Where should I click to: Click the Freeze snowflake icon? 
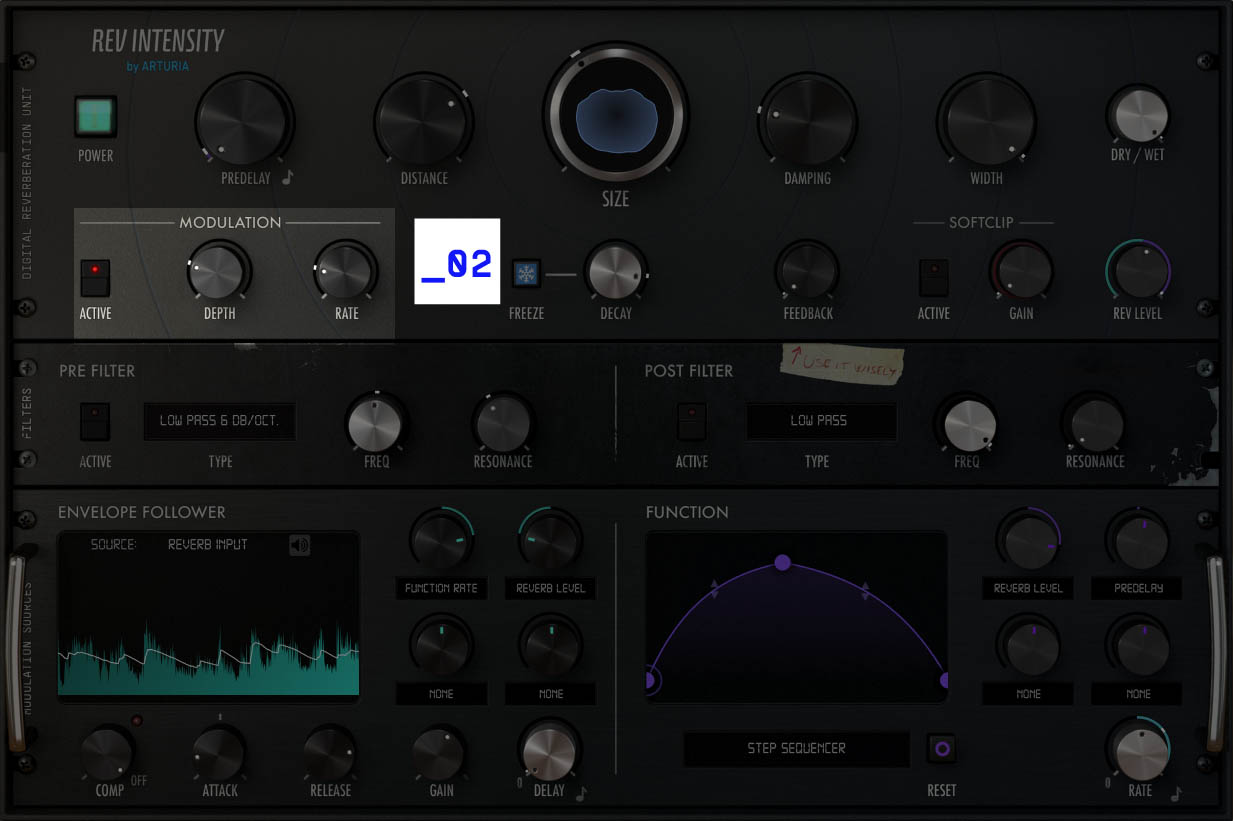526,273
